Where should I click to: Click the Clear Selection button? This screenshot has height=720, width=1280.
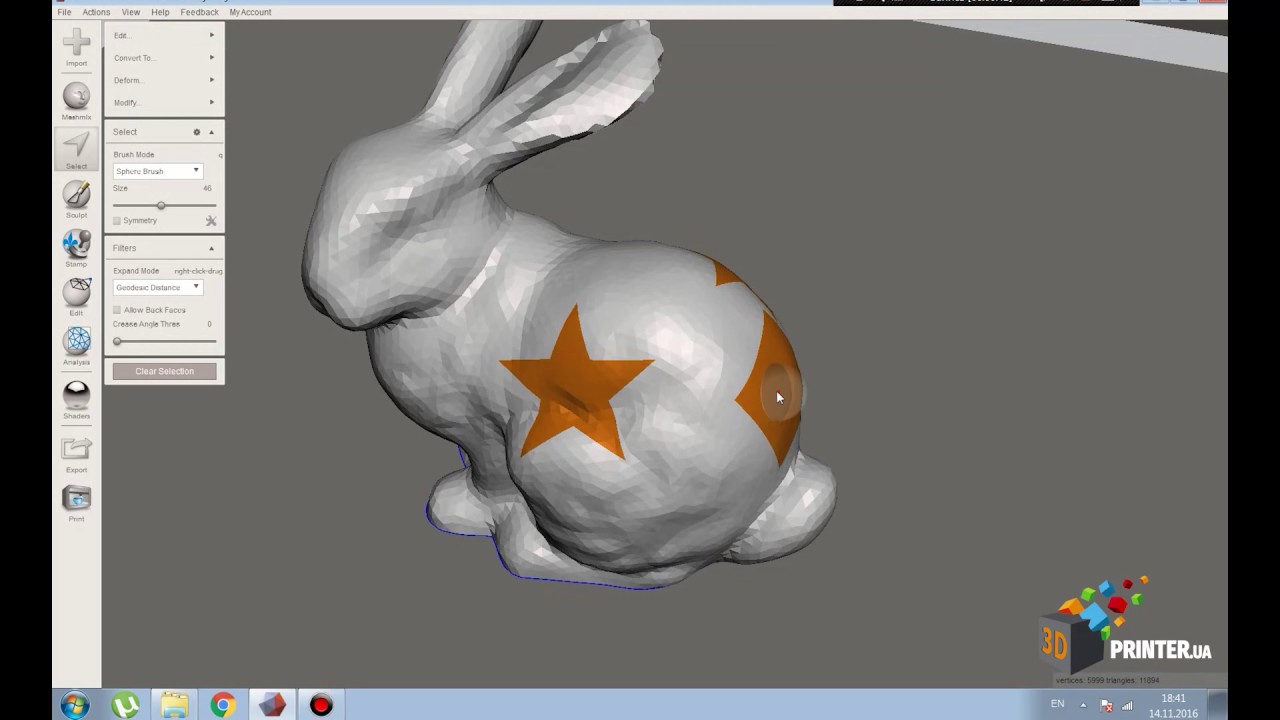[164, 371]
